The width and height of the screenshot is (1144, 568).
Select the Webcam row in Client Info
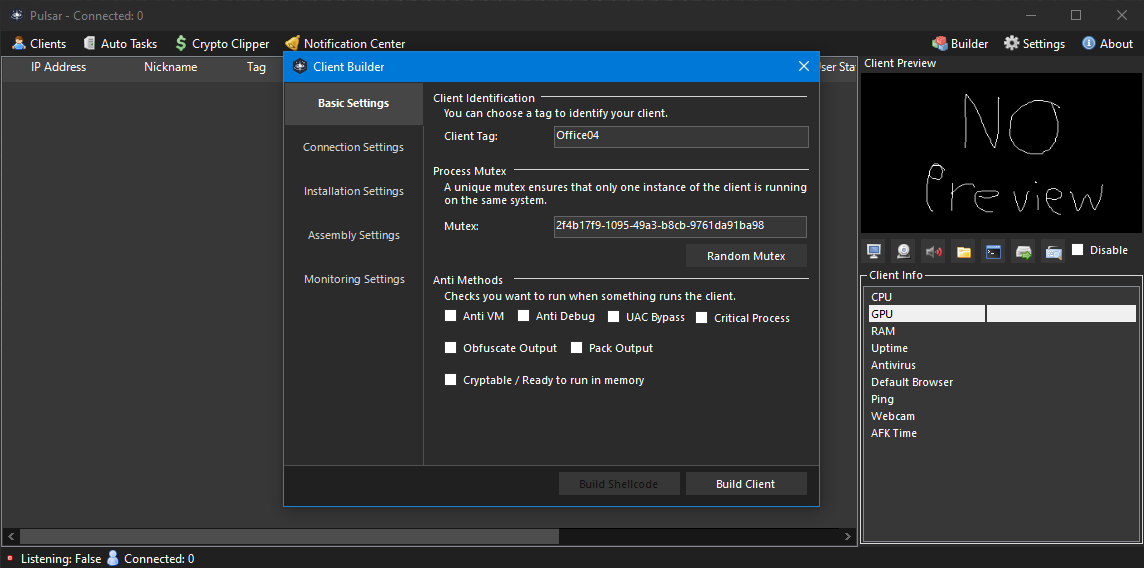coord(1002,416)
